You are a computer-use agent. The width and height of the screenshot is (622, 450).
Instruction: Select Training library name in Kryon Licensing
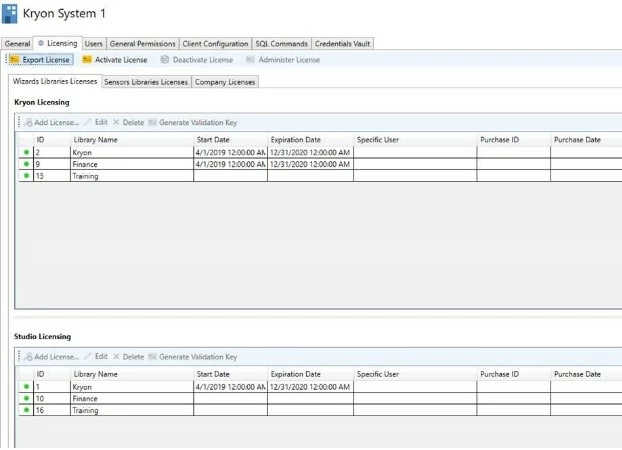[85, 176]
